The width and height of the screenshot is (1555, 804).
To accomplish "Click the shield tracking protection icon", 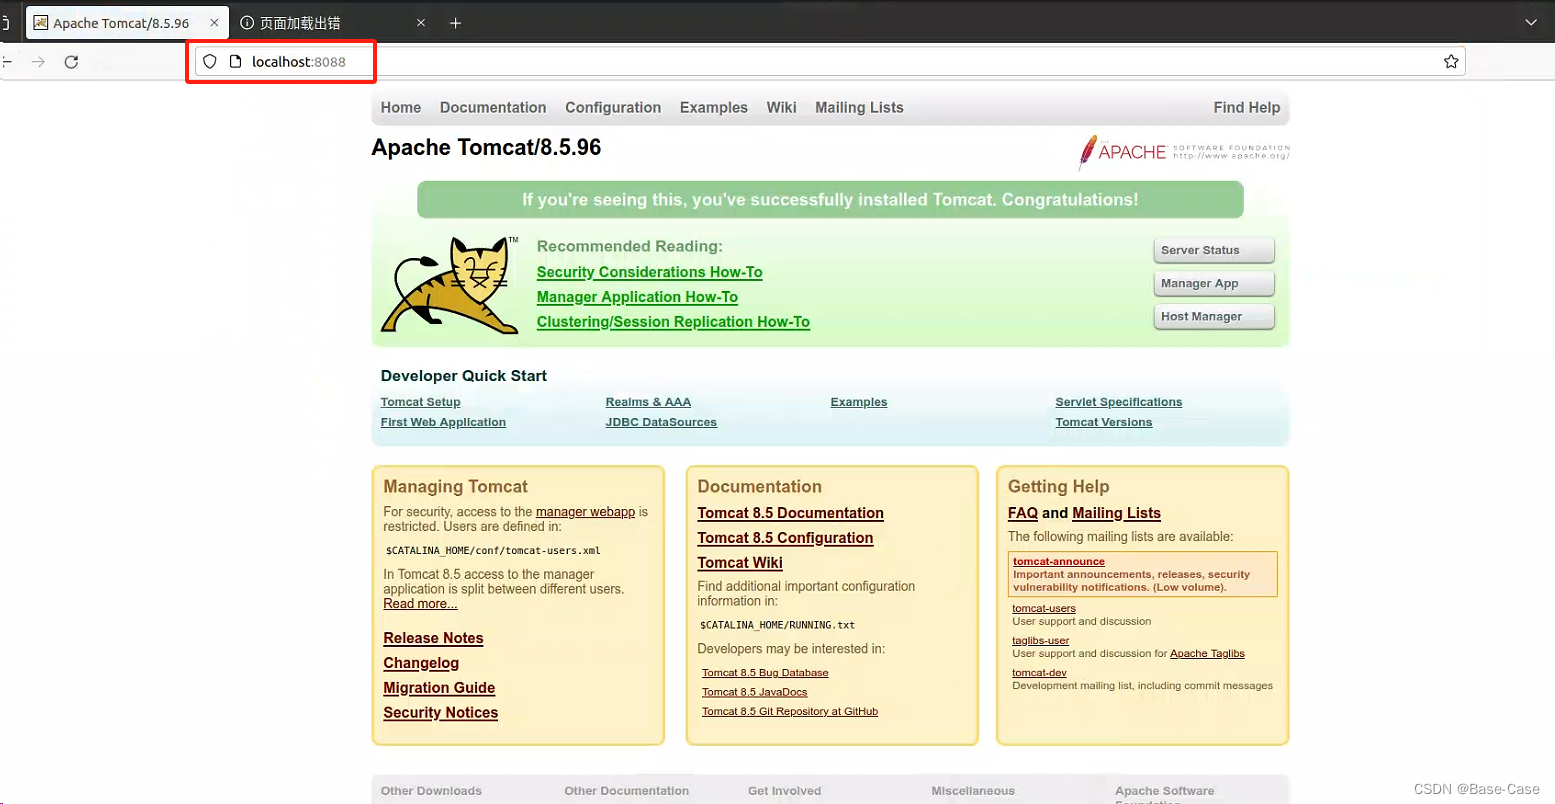I will click(210, 62).
